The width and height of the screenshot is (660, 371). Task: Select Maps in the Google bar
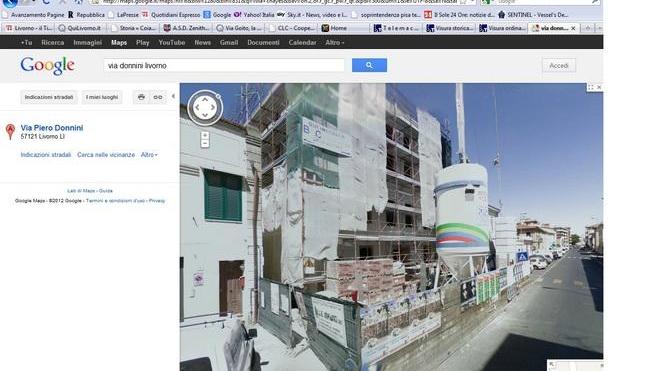click(x=119, y=43)
